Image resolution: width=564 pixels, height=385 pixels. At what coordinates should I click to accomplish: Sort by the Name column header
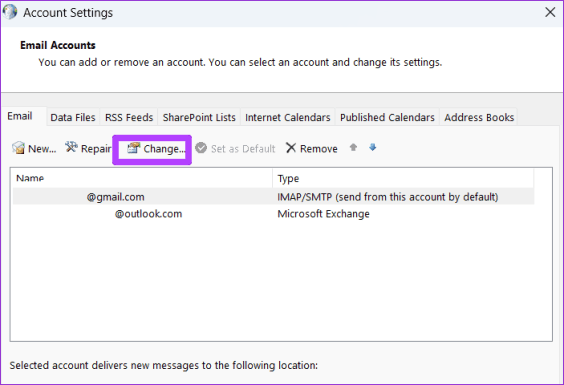pyautogui.click(x=142, y=178)
